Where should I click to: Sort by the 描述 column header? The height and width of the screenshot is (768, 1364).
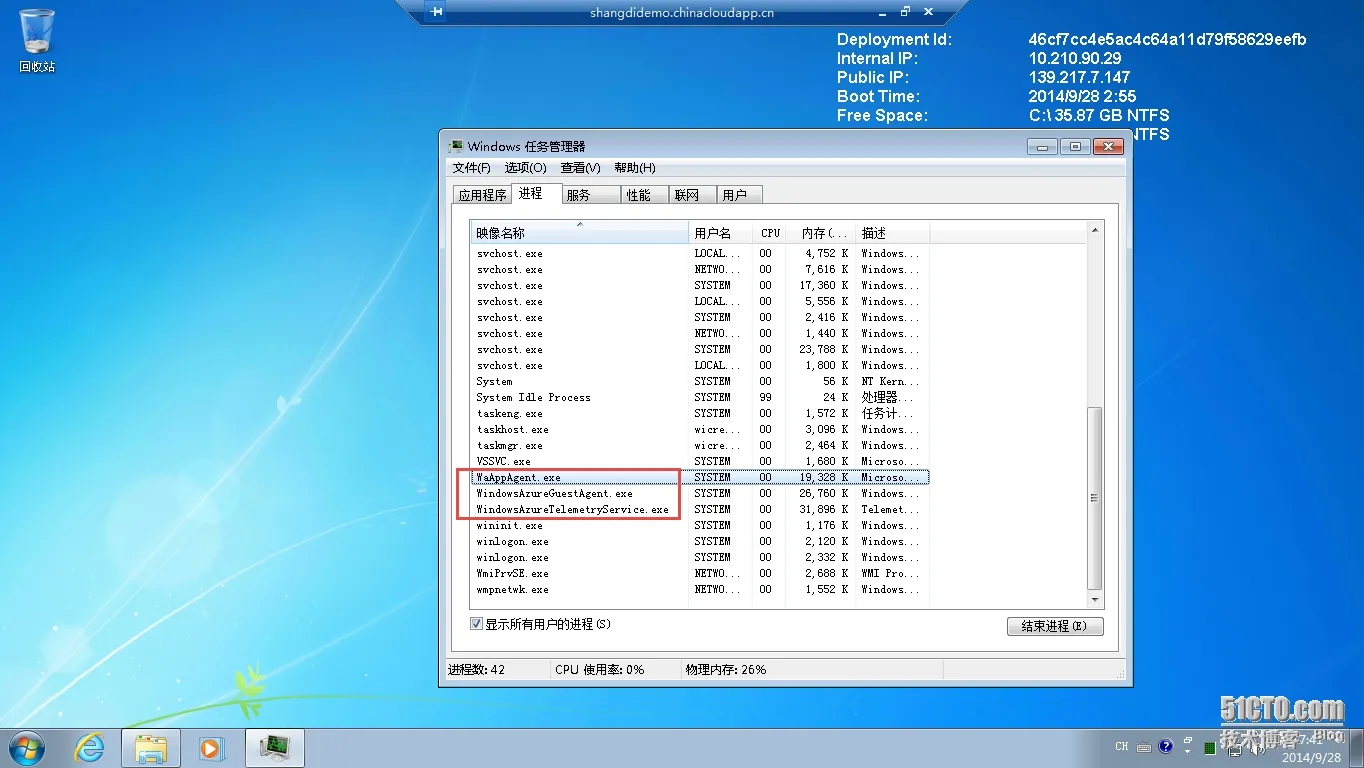tap(893, 233)
